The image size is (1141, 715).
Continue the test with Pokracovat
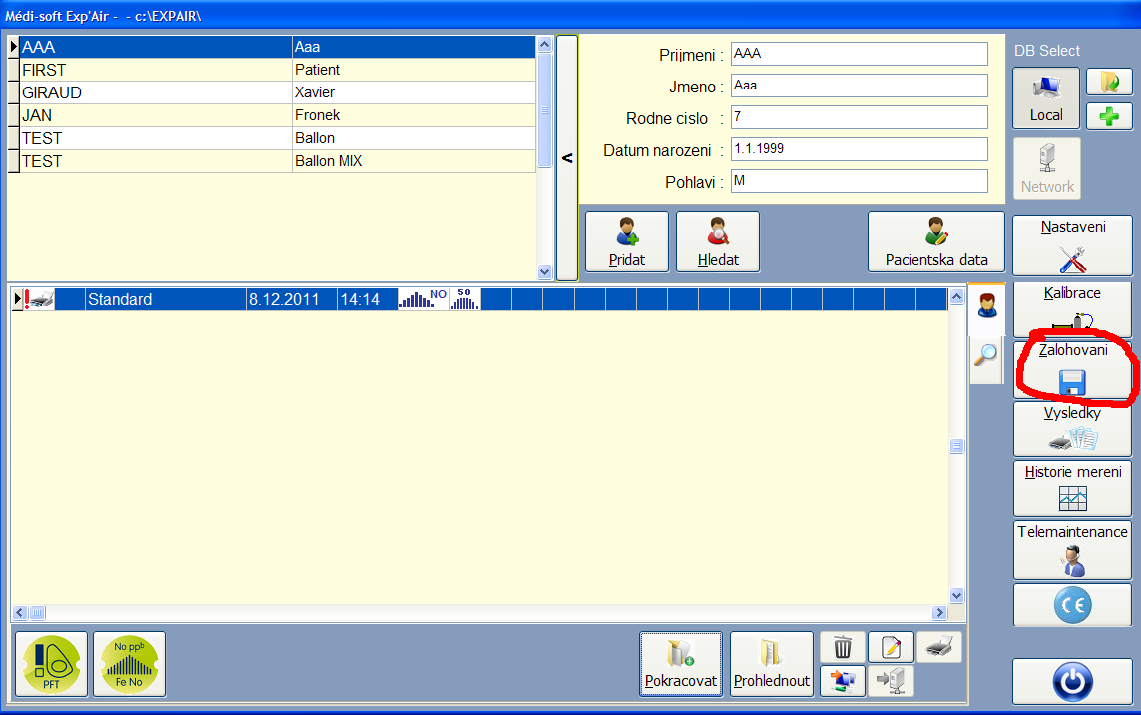[681, 664]
